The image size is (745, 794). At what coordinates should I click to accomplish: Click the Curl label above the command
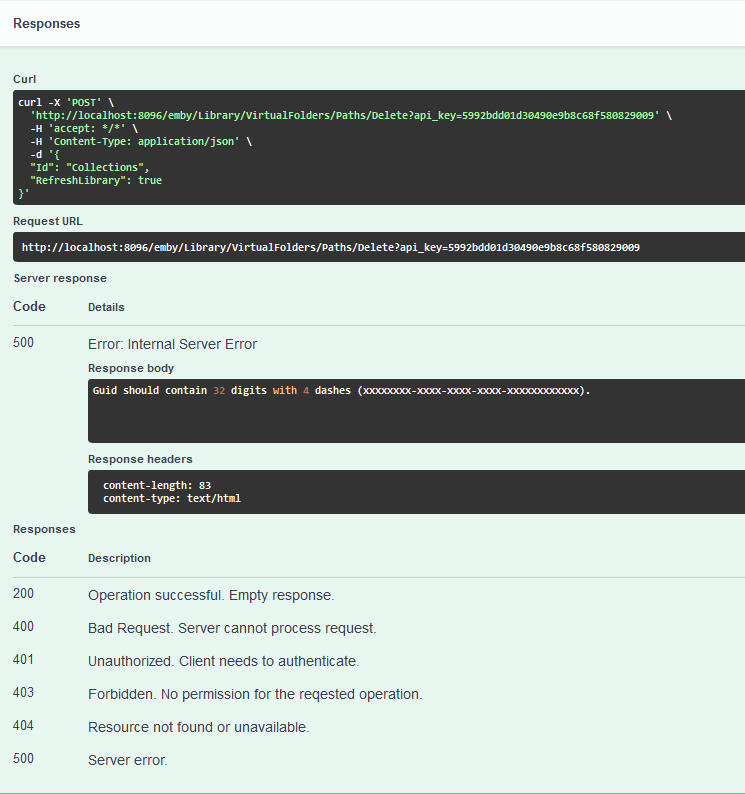[24, 78]
